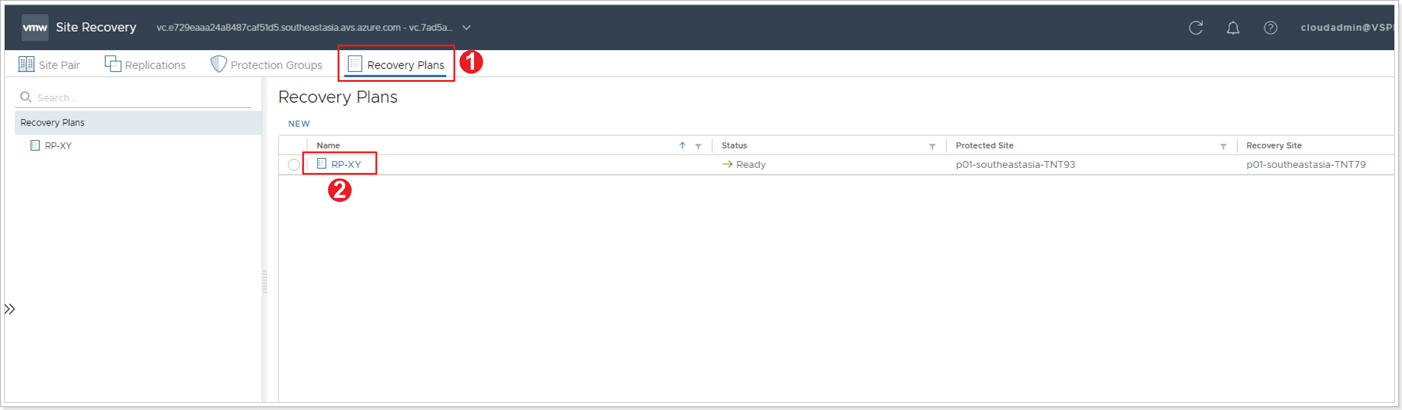Open the help question mark menu
This screenshot has width=1402, height=410.
coord(1270,28)
